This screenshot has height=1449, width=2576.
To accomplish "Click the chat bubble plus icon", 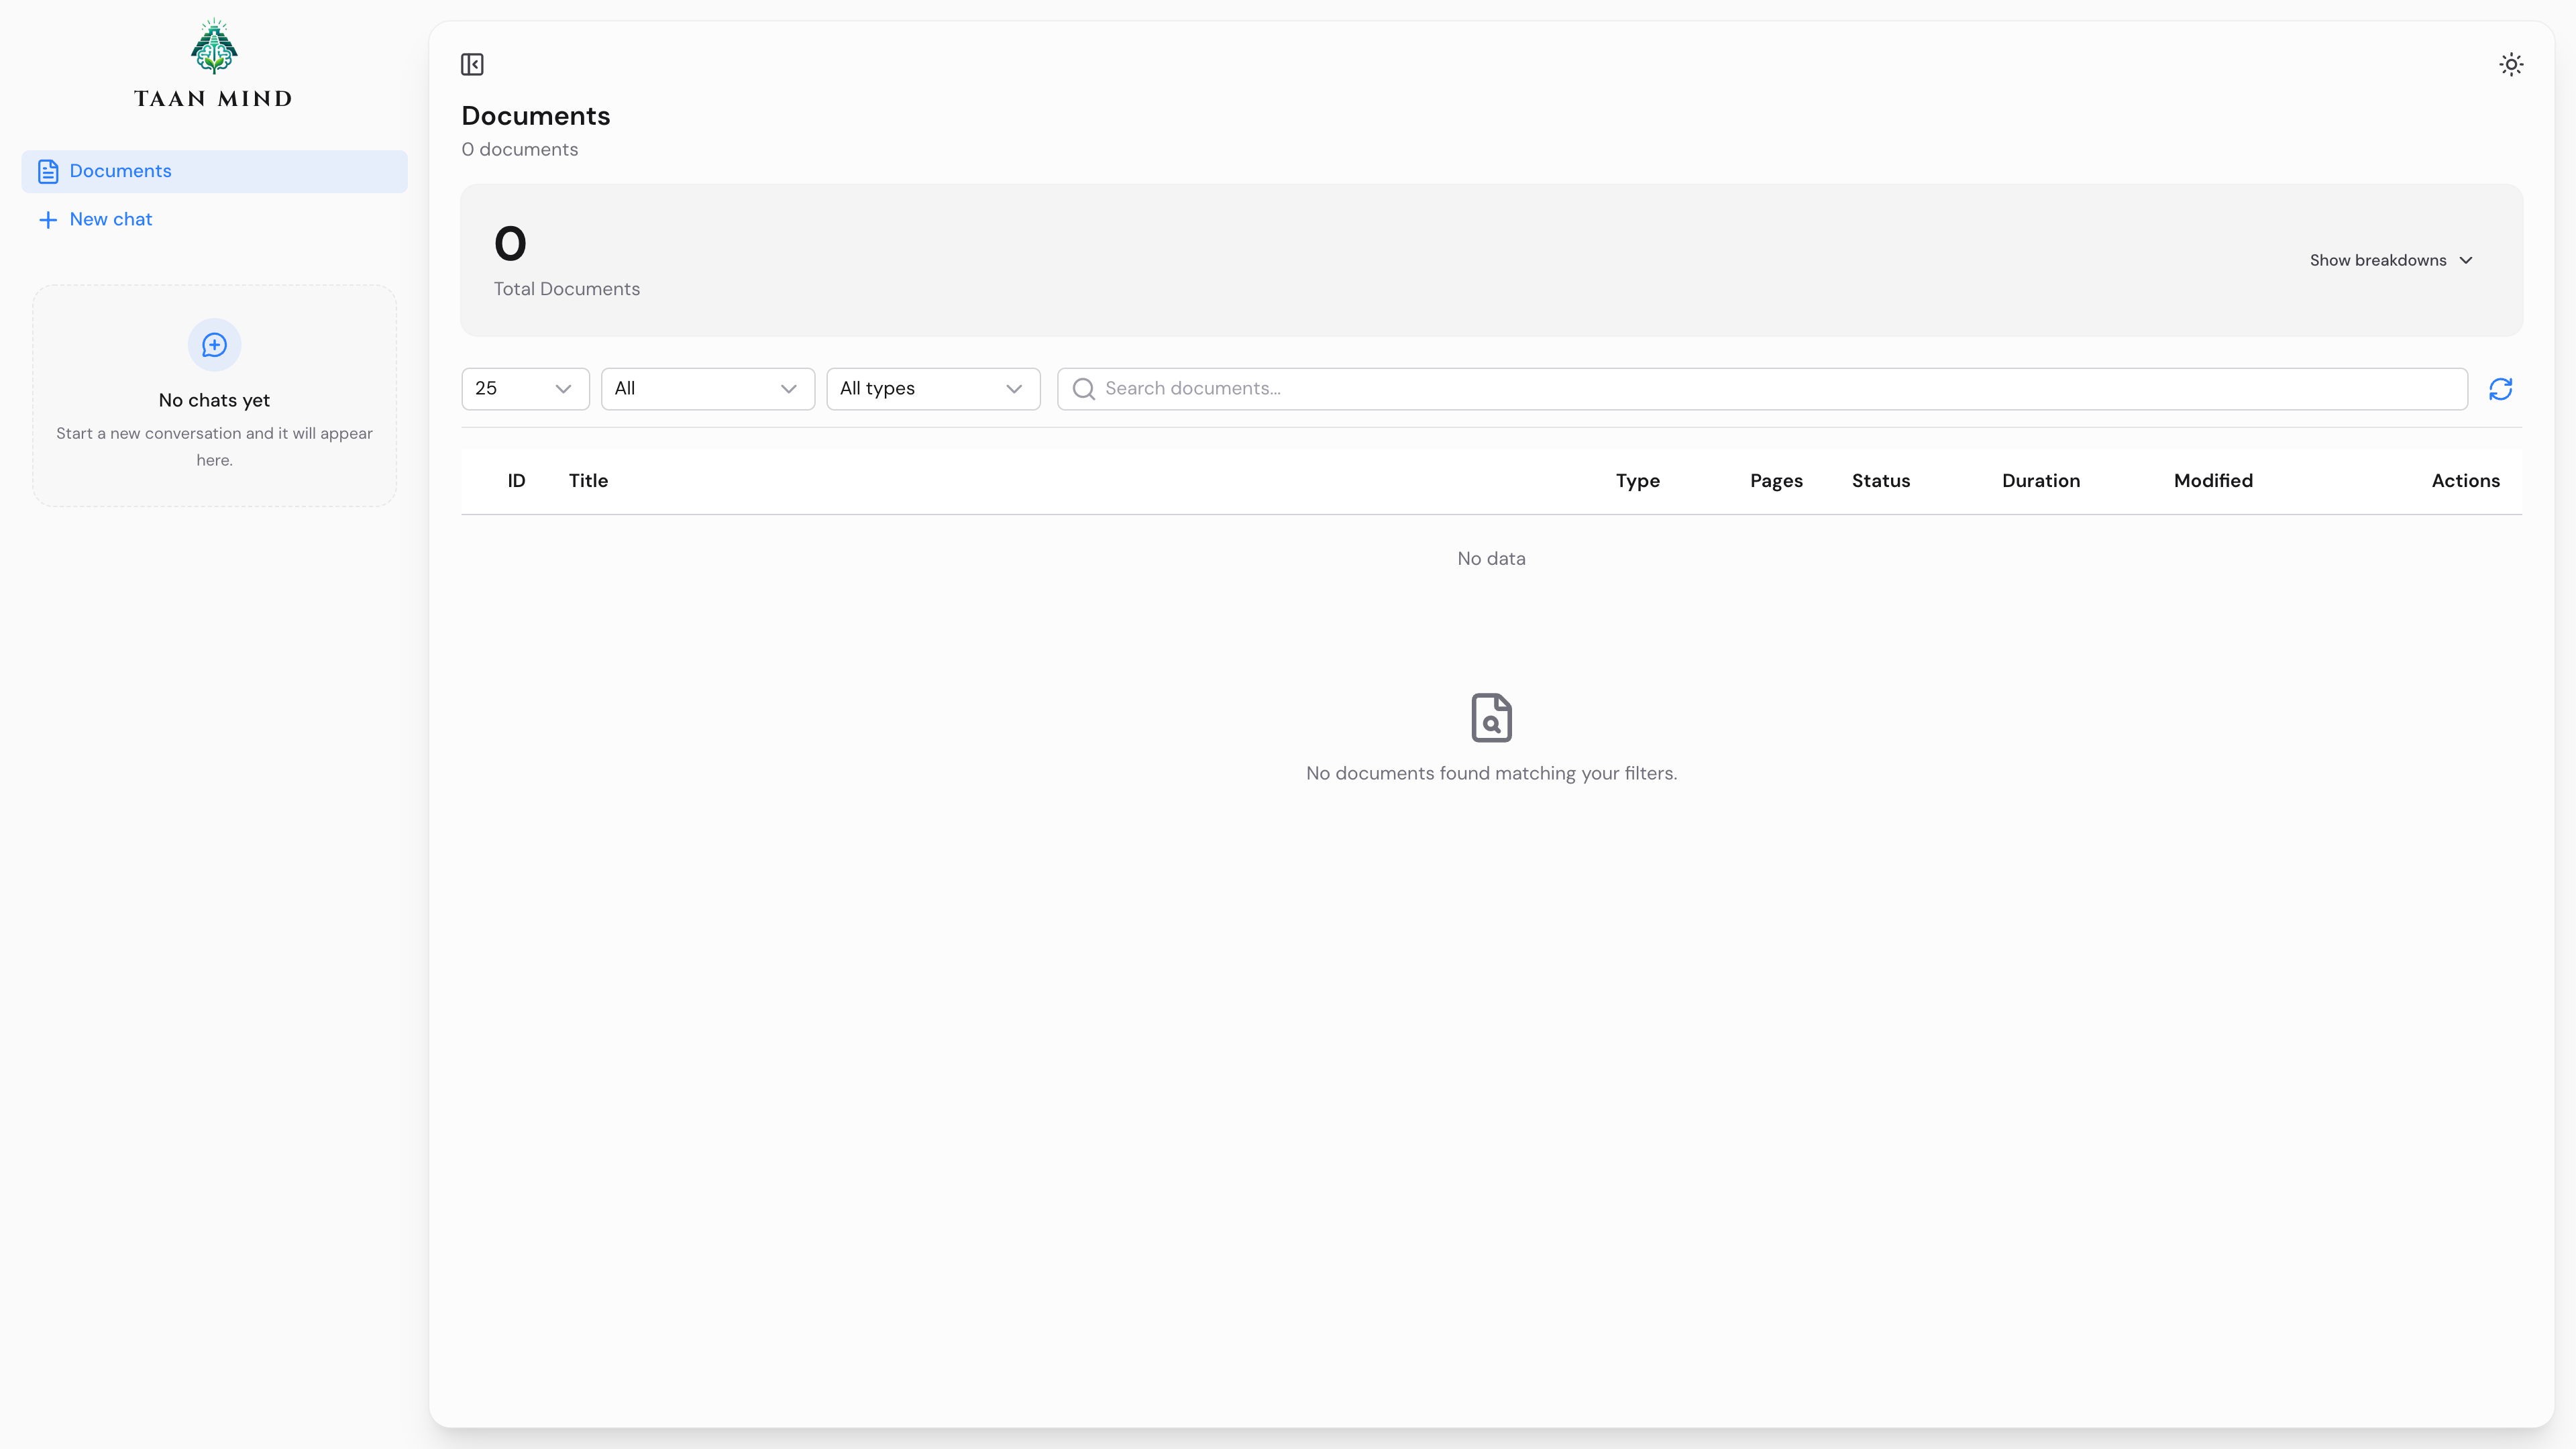I will point(215,345).
